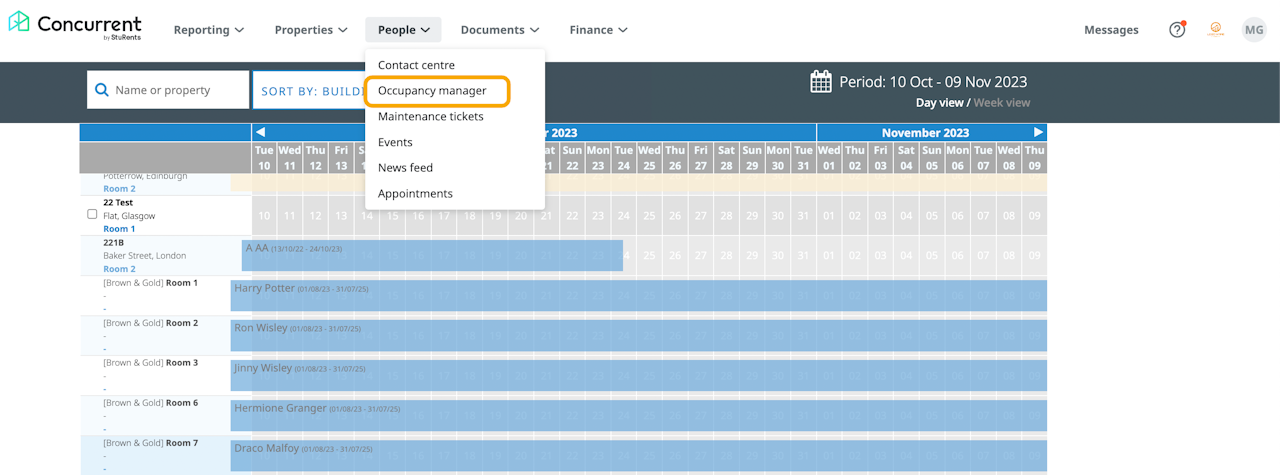The height and width of the screenshot is (475, 1280).
Task: Open the help question mark icon
Action: coord(1177,30)
